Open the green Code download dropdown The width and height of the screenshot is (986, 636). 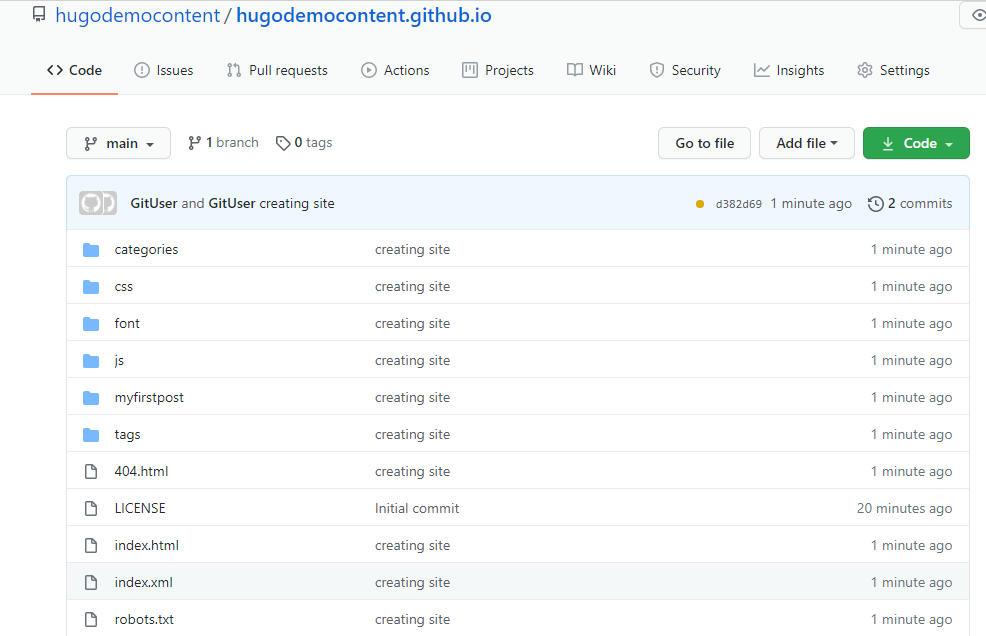point(915,142)
